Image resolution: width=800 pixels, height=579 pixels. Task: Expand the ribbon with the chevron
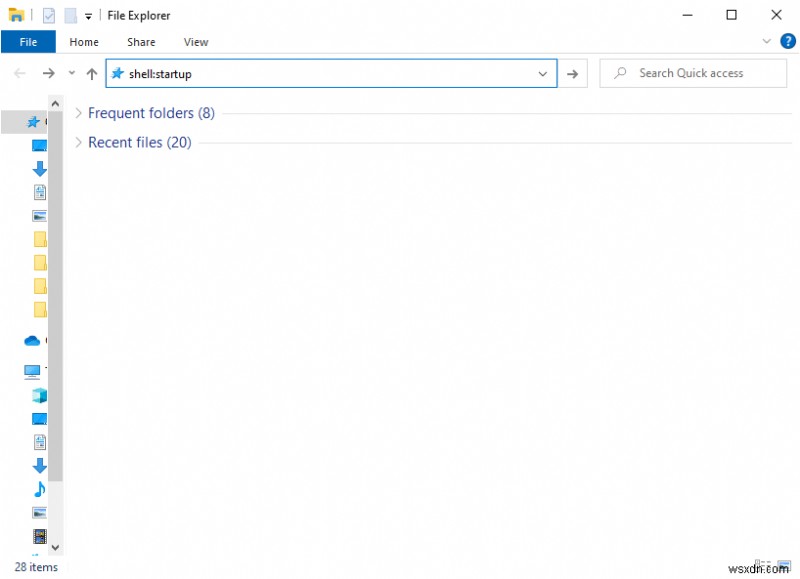coord(766,41)
